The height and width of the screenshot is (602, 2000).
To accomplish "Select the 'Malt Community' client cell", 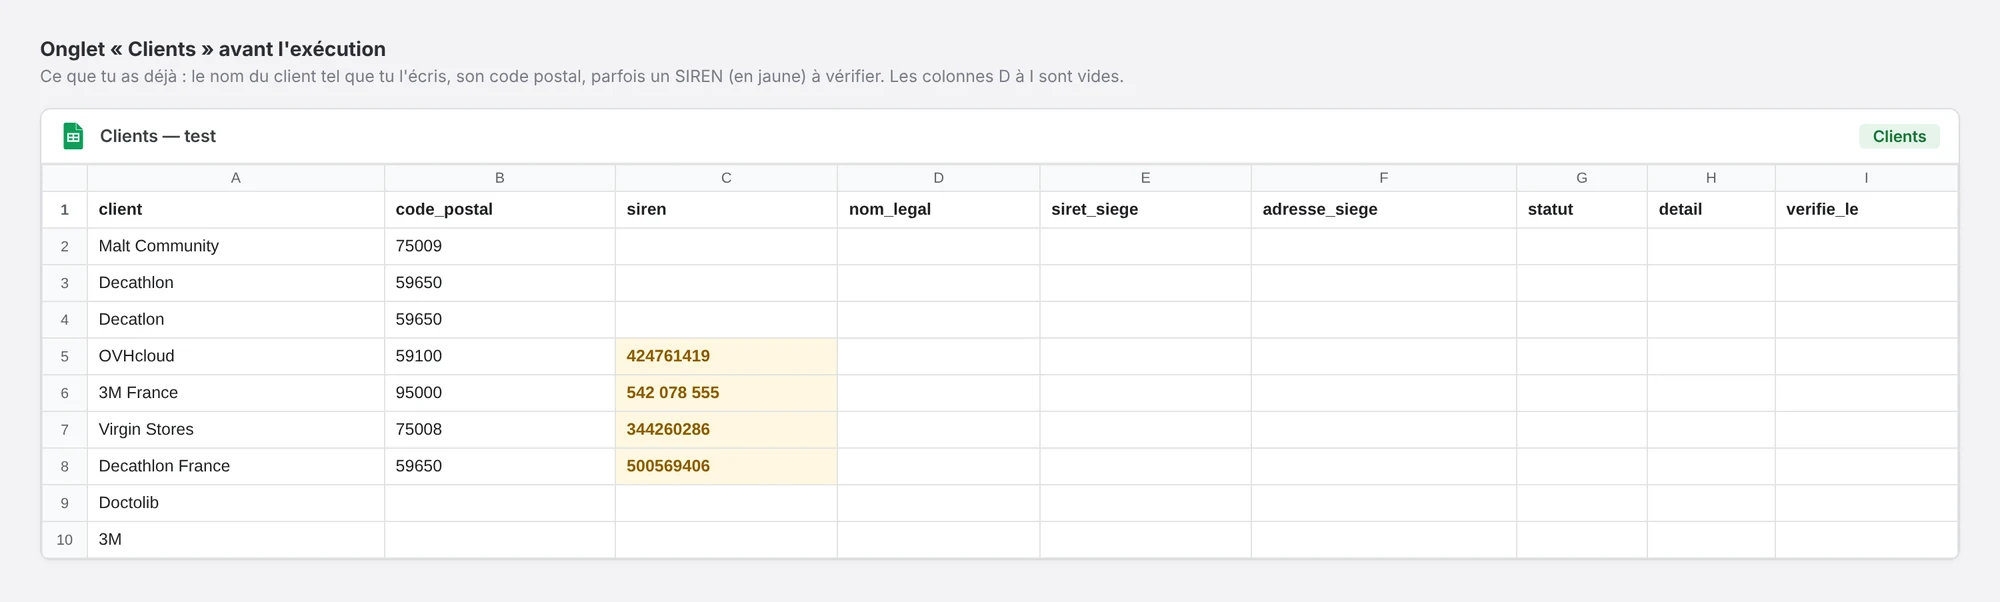I will [x=236, y=246].
